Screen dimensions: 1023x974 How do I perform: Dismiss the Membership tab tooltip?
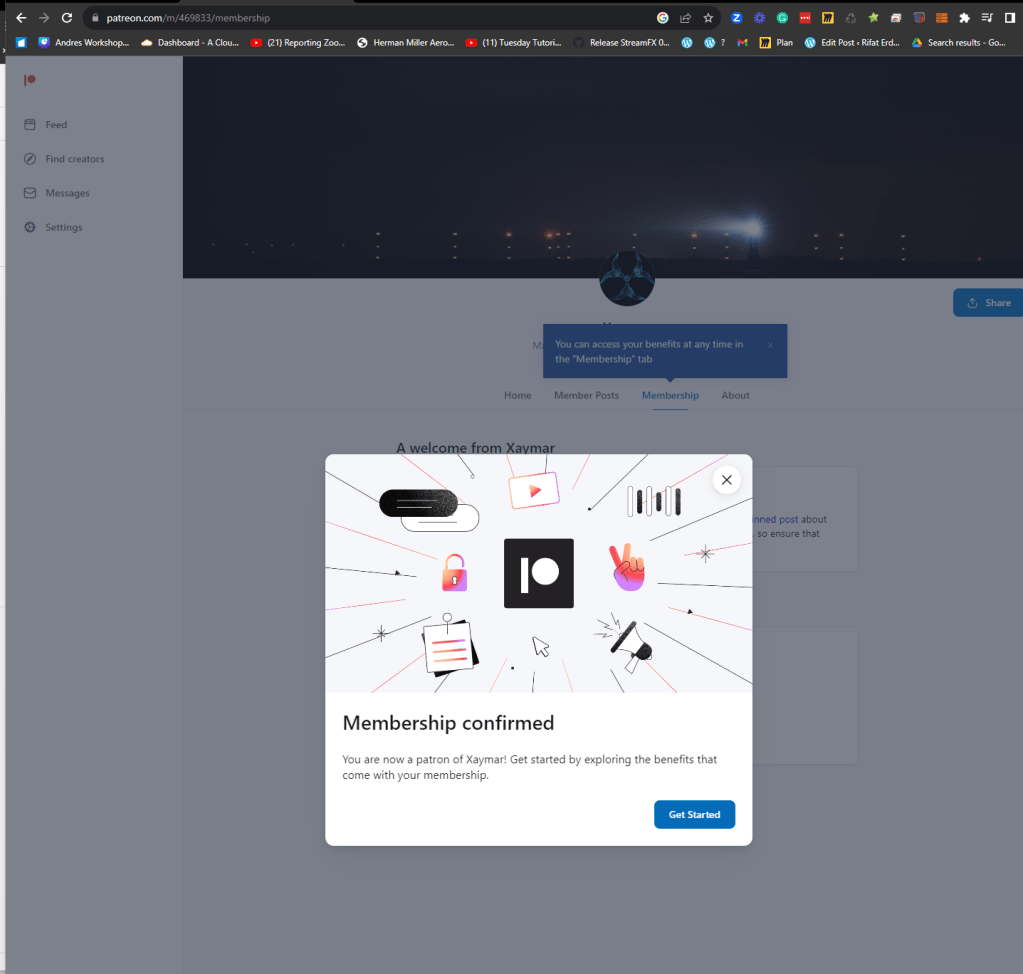[770, 344]
